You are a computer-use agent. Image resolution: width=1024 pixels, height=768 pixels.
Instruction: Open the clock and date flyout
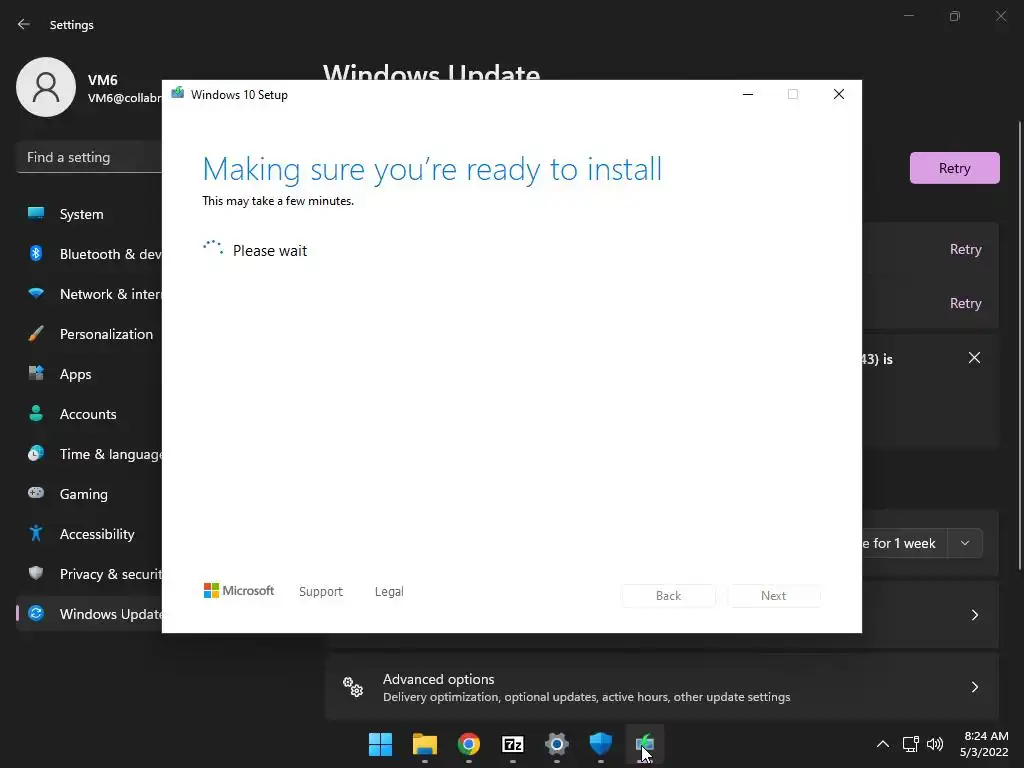984,744
